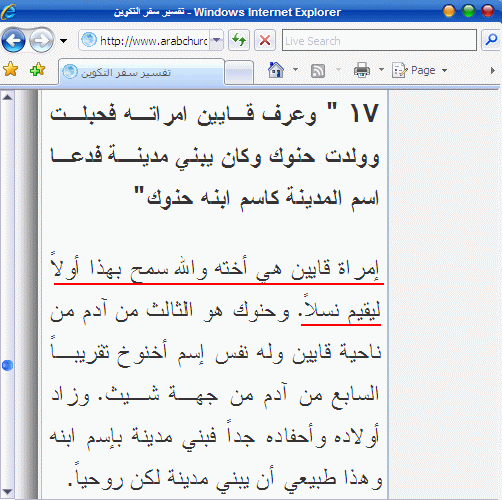Add to Favorites with green plus star
Viewport: 502px width, 500px height.
[37, 69]
